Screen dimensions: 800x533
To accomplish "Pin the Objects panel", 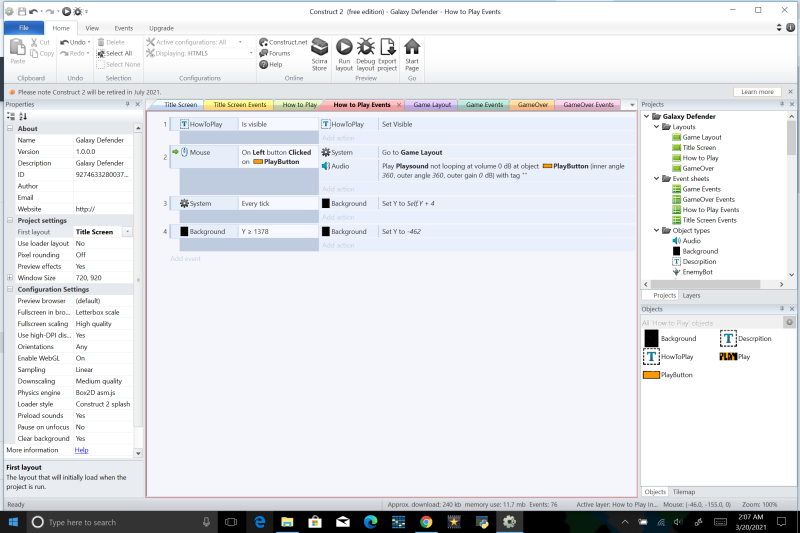I will (782, 309).
